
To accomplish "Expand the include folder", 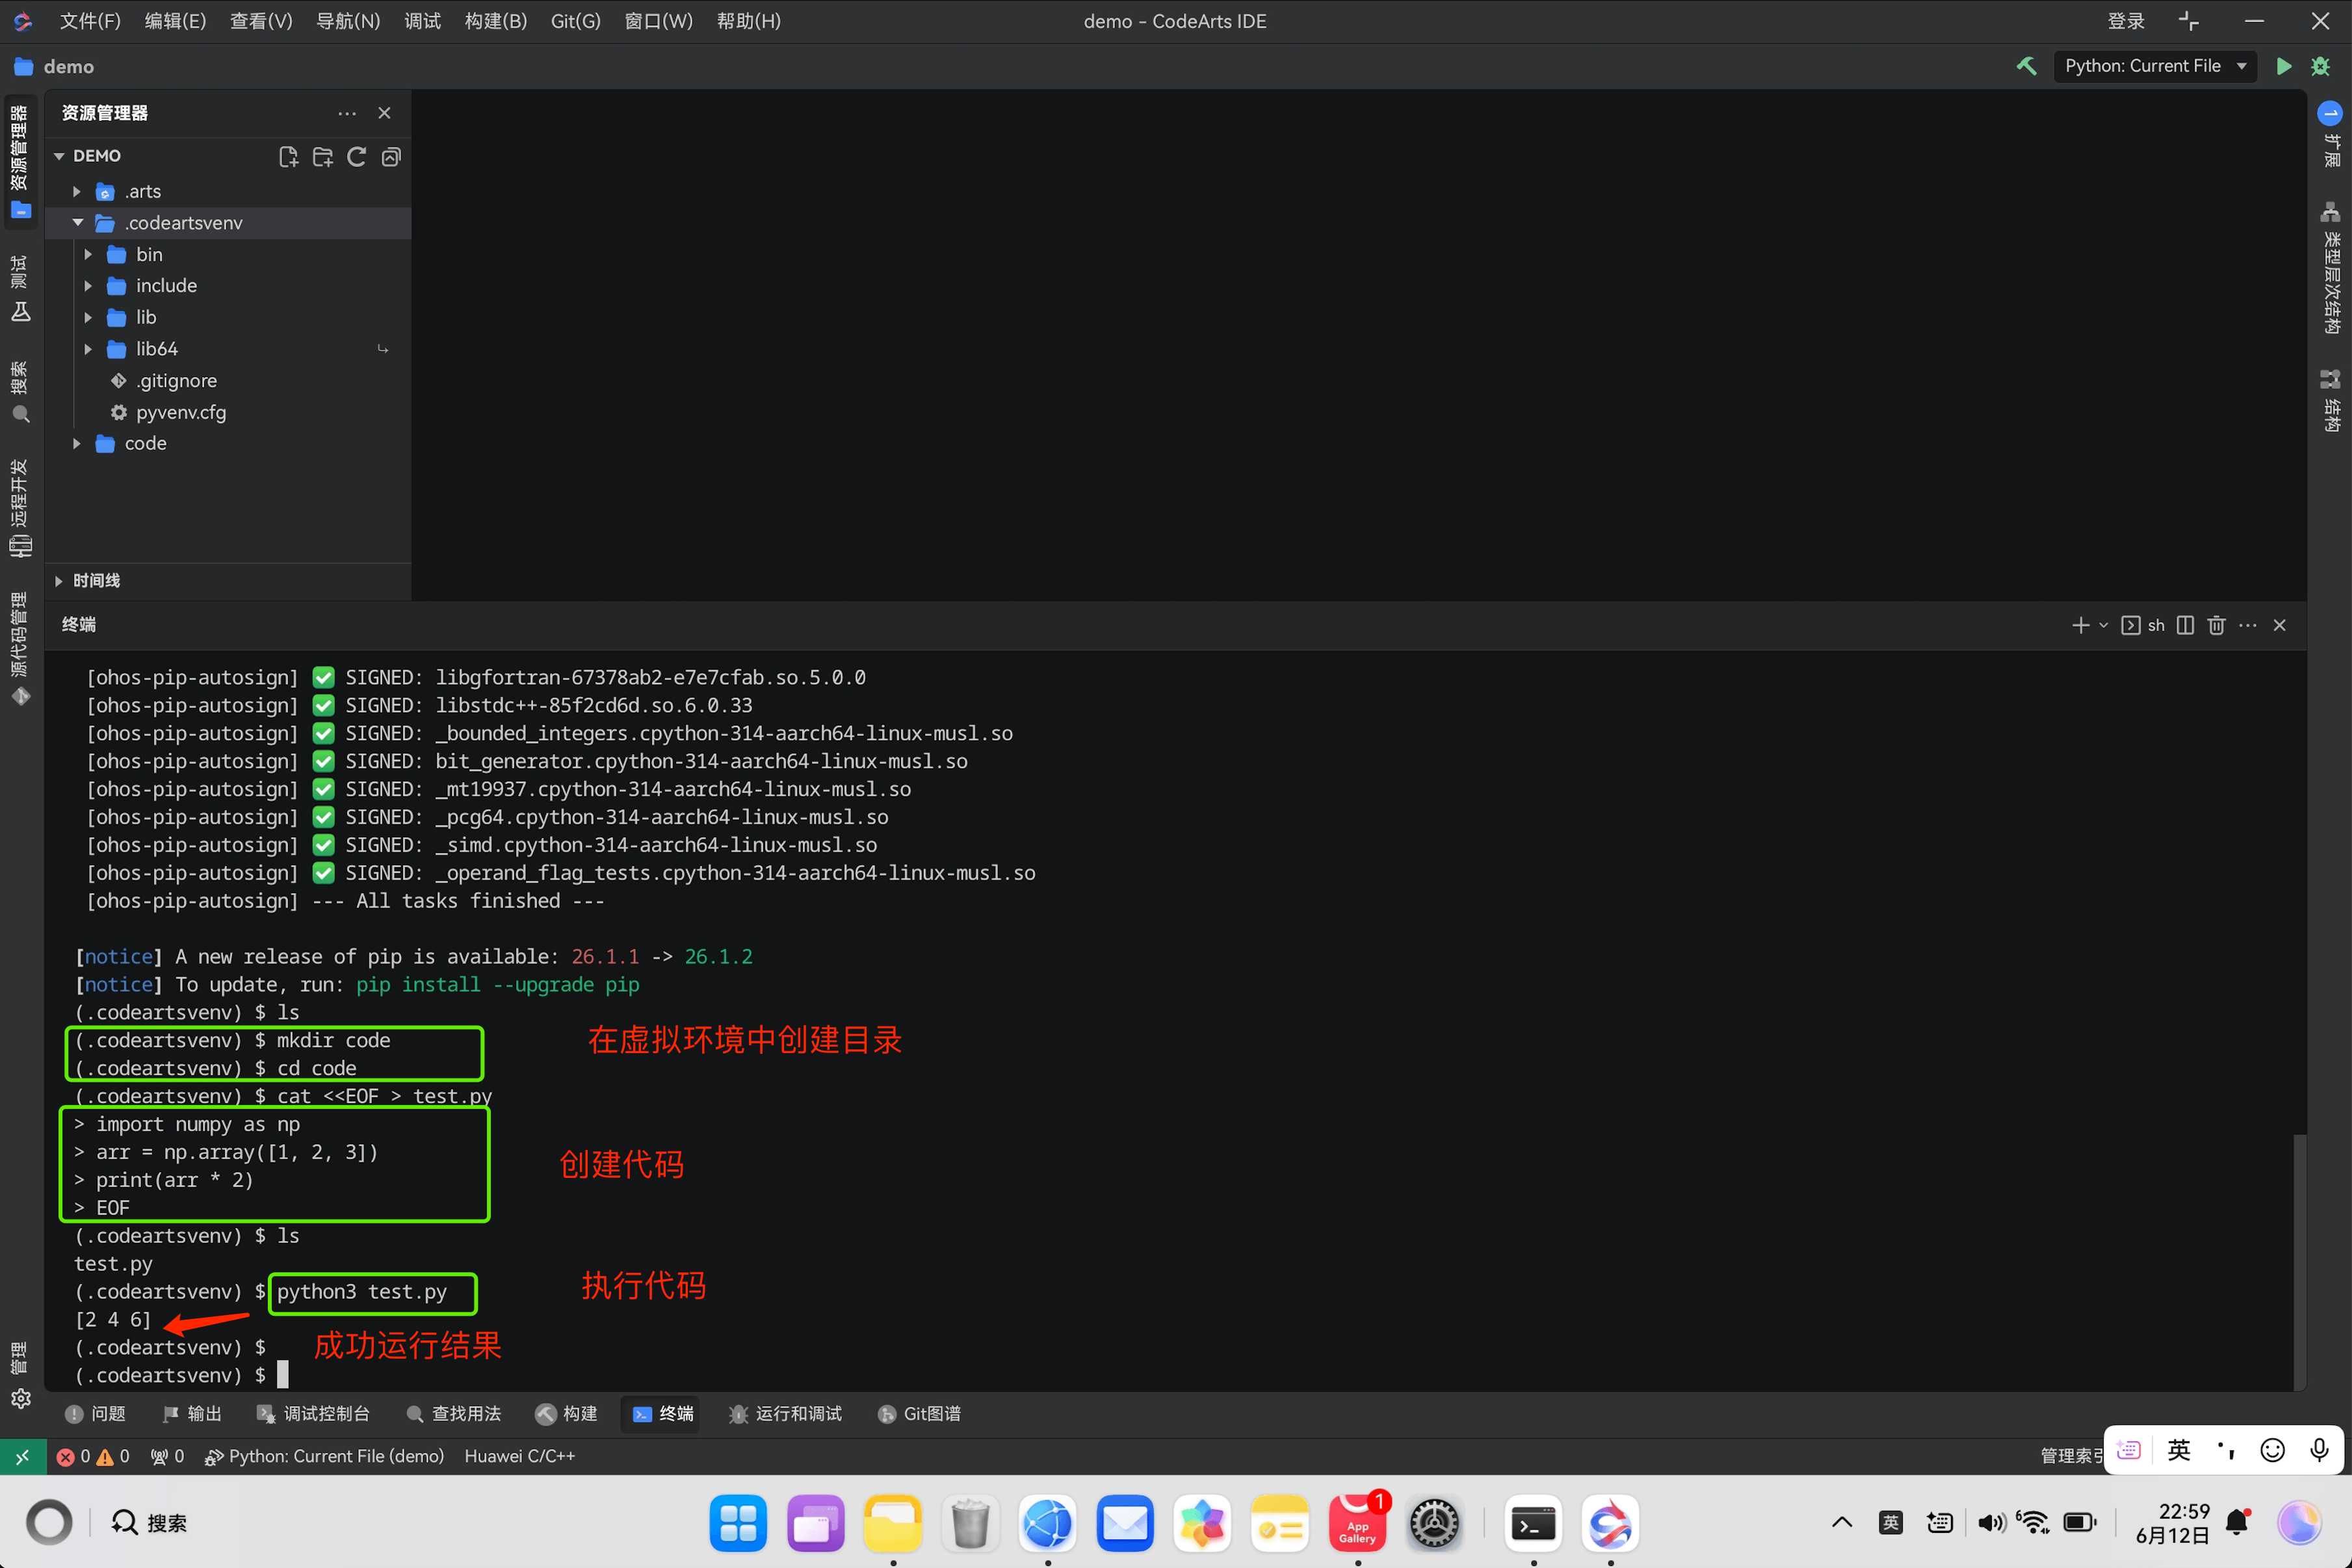I will [x=88, y=286].
